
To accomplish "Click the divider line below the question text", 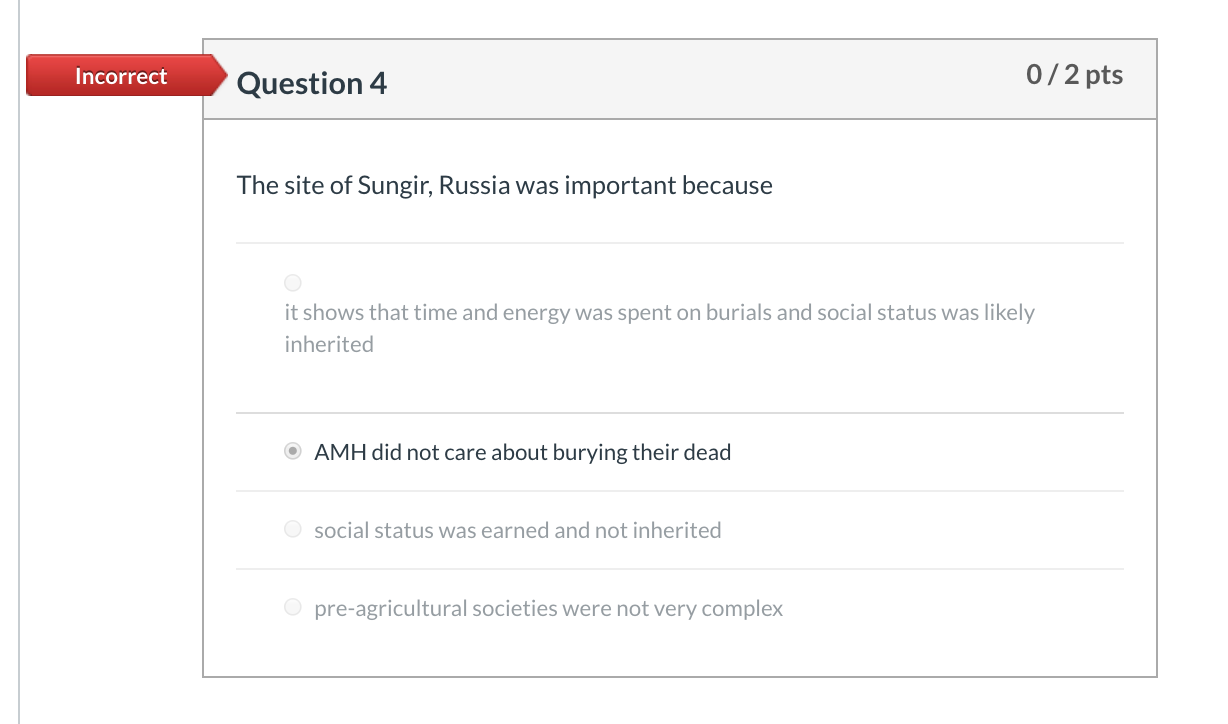I will tap(680, 240).
